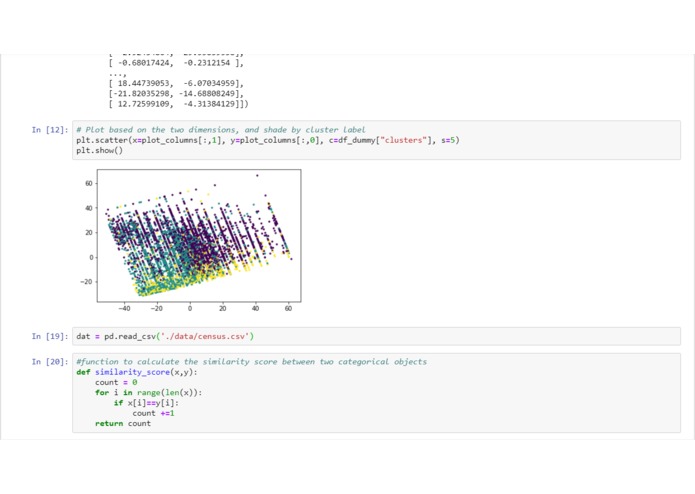Click the 'count = 0' line
This screenshot has width=695, height=494.
pos(116,382)
